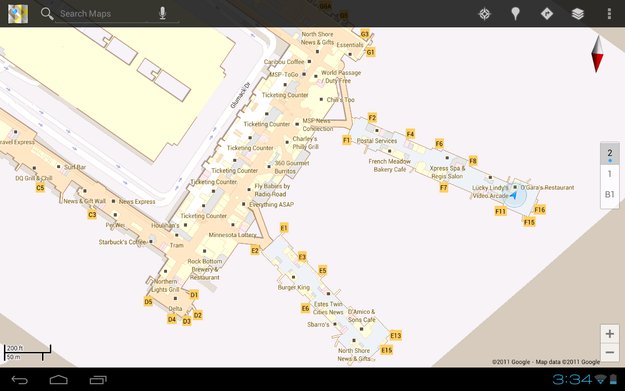Select gate marker G1
This screenshot has height=391, width=625.
(x=370, y=52)
